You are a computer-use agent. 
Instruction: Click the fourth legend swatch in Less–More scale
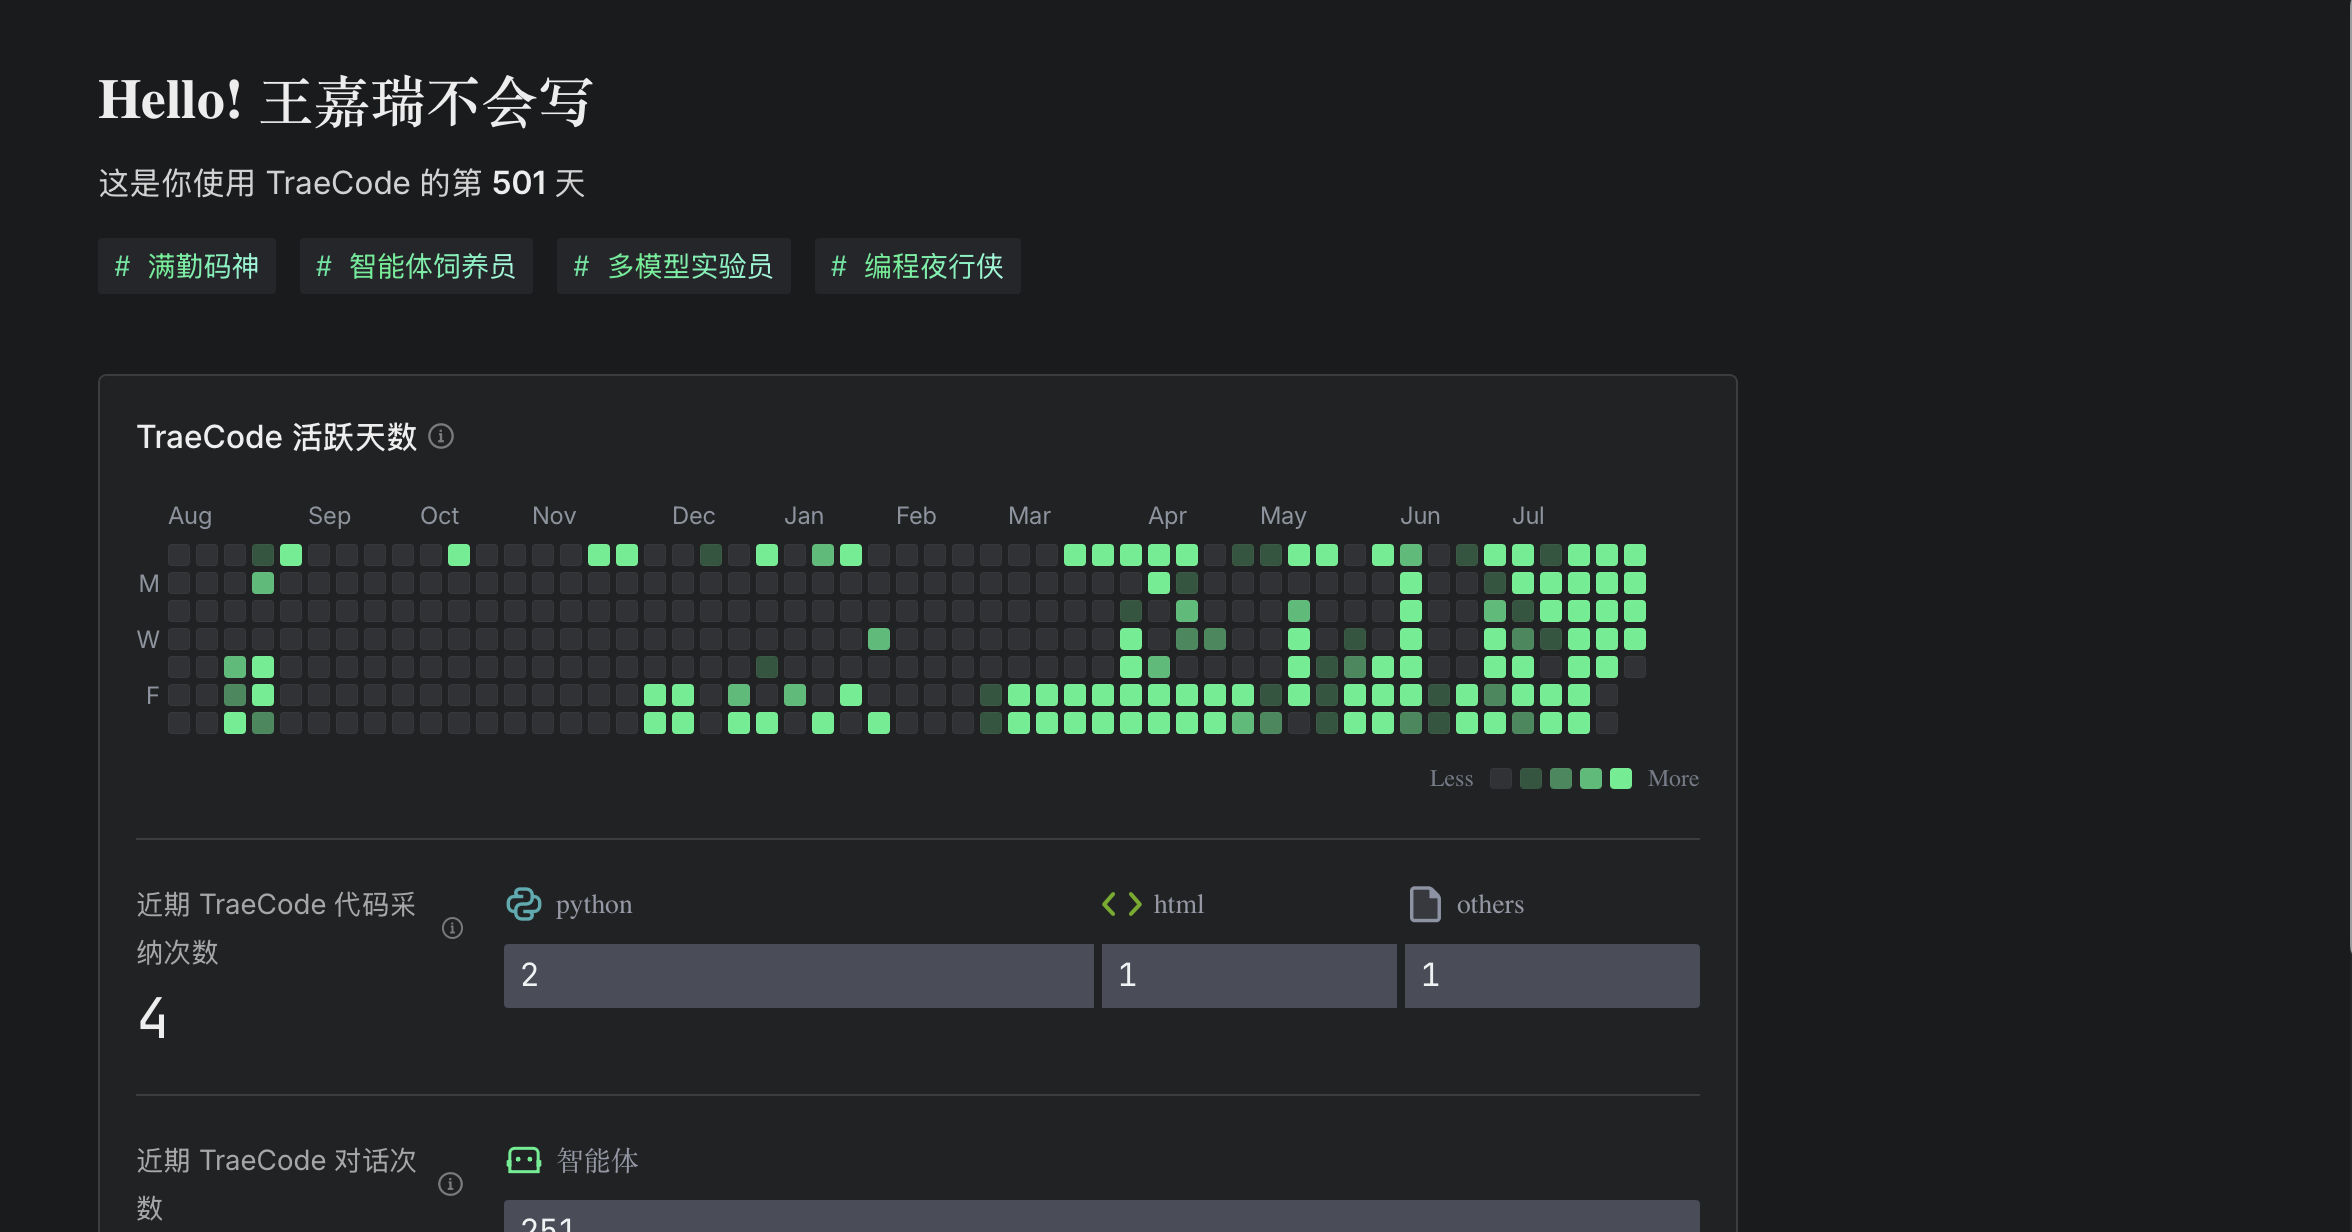1591,779
